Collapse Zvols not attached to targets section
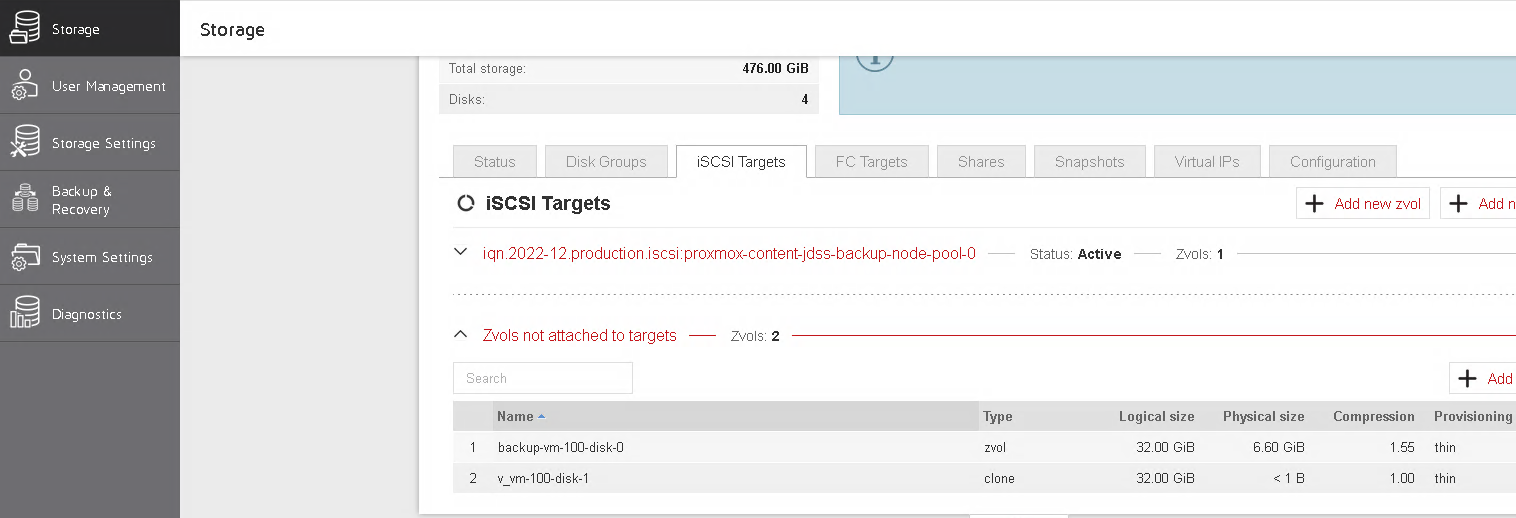Screen dimensions: 1516x518 click(x=460, y=334)
